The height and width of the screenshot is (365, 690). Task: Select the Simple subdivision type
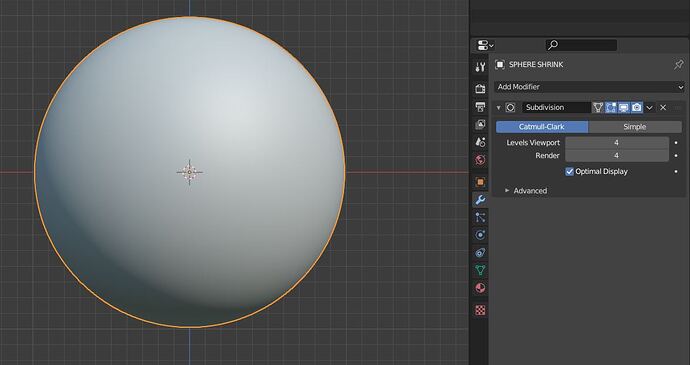635,127
